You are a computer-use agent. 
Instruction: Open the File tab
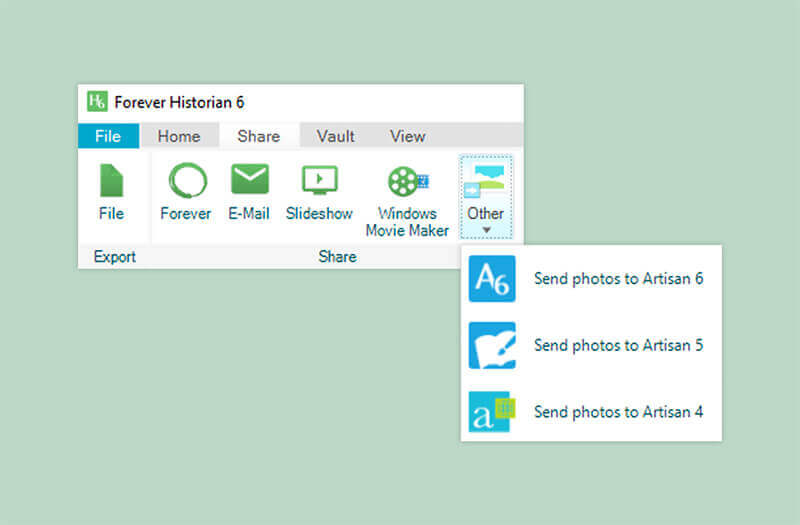(x=108, y=136)
